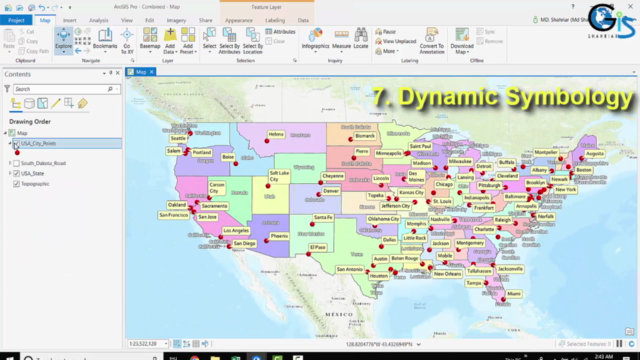640x360 pixels.
Task: Open the Appearance tab
Action: (239, 20)
